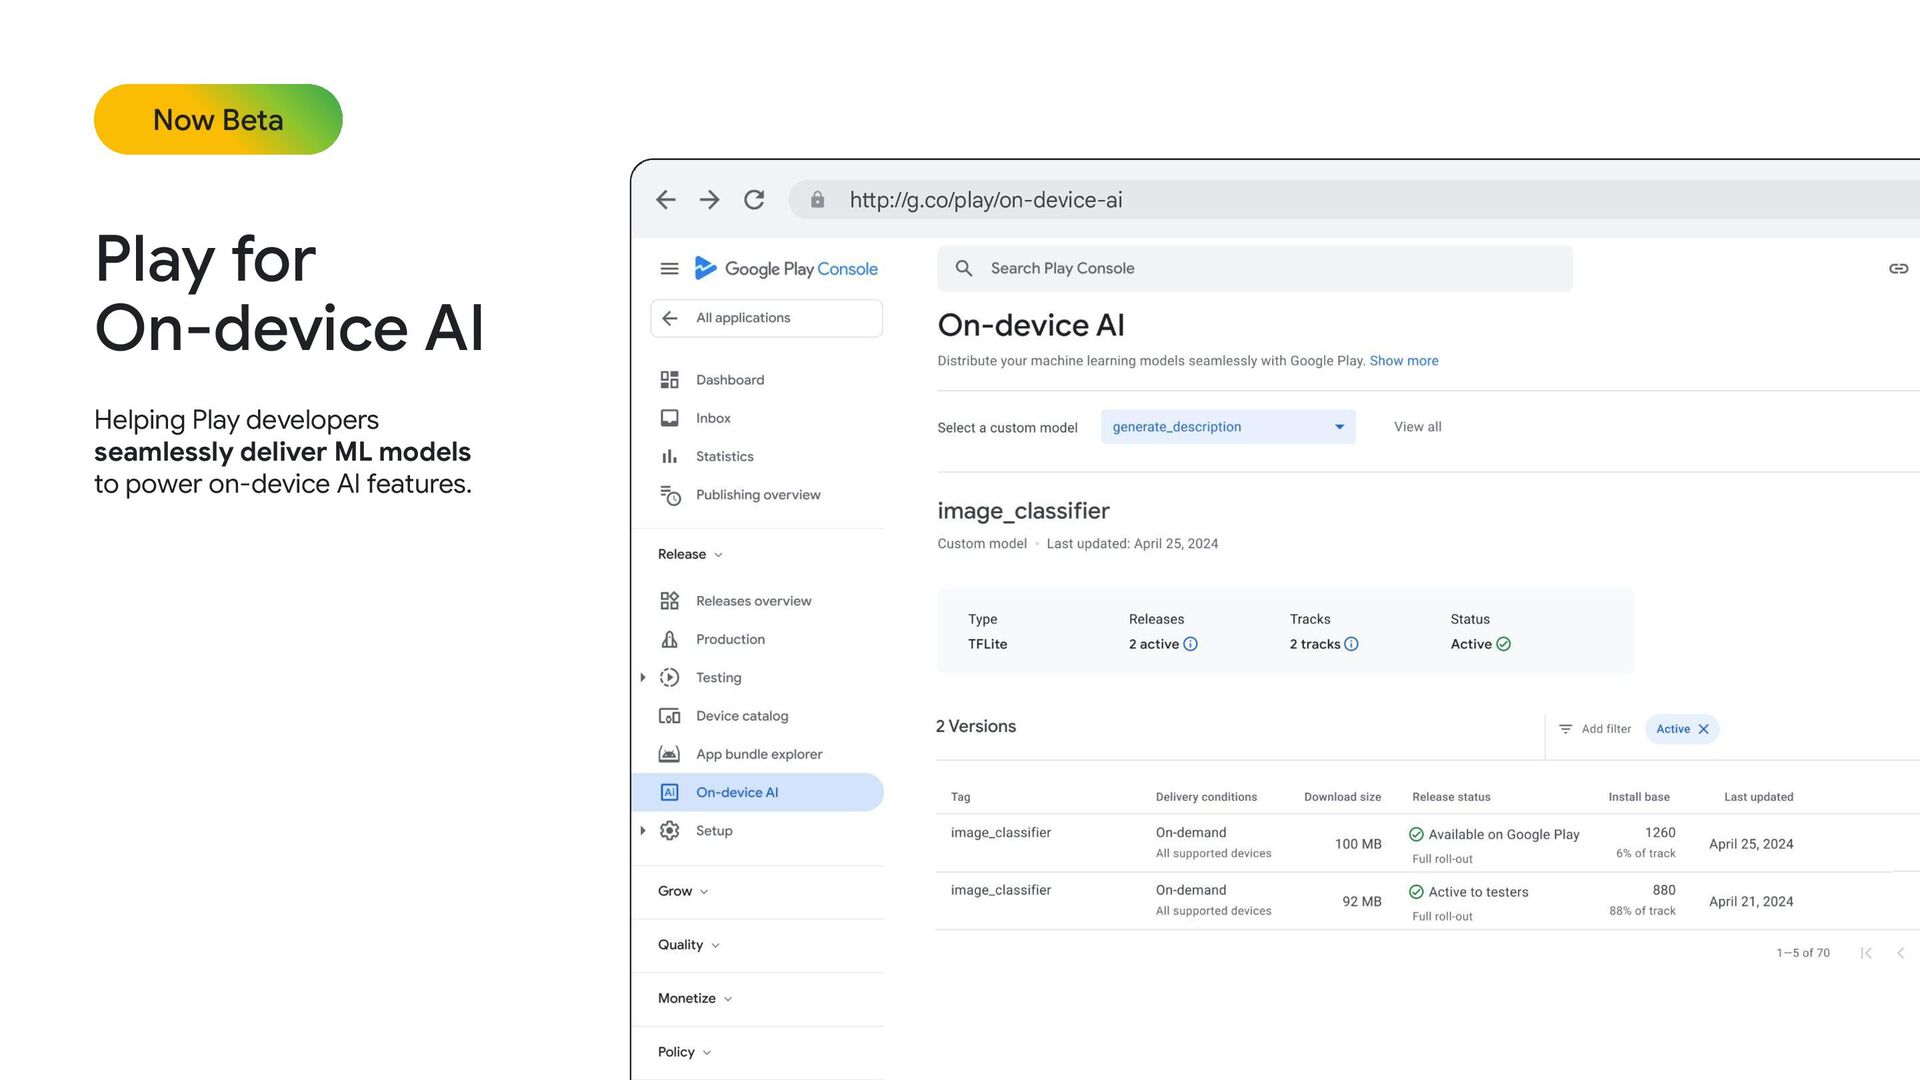Open the hamburger menu icon
Image resolution: width=1920 pixels, height=1080 pixels.
tap(669, 269)
